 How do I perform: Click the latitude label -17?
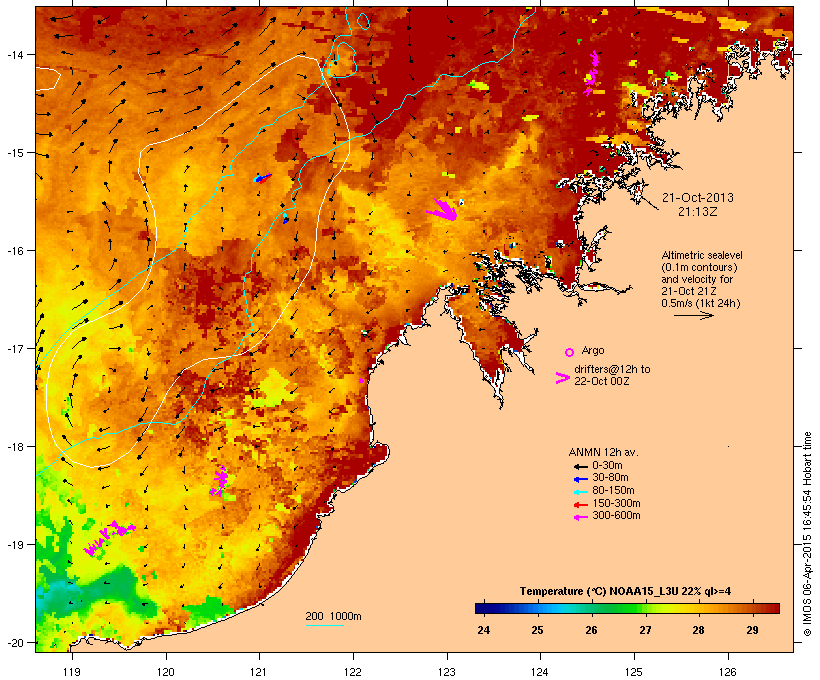point(14,348)
